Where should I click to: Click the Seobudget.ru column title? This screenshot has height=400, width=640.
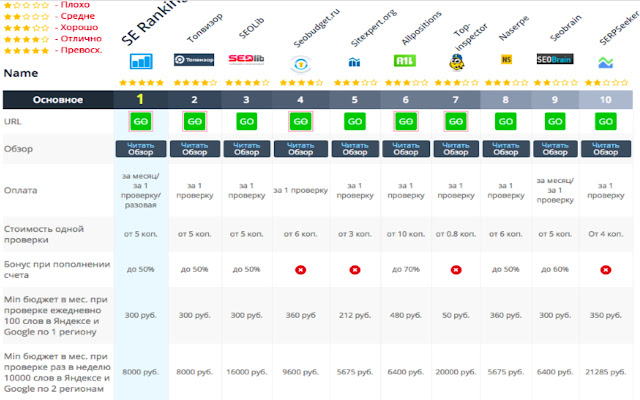coord(317,28)
